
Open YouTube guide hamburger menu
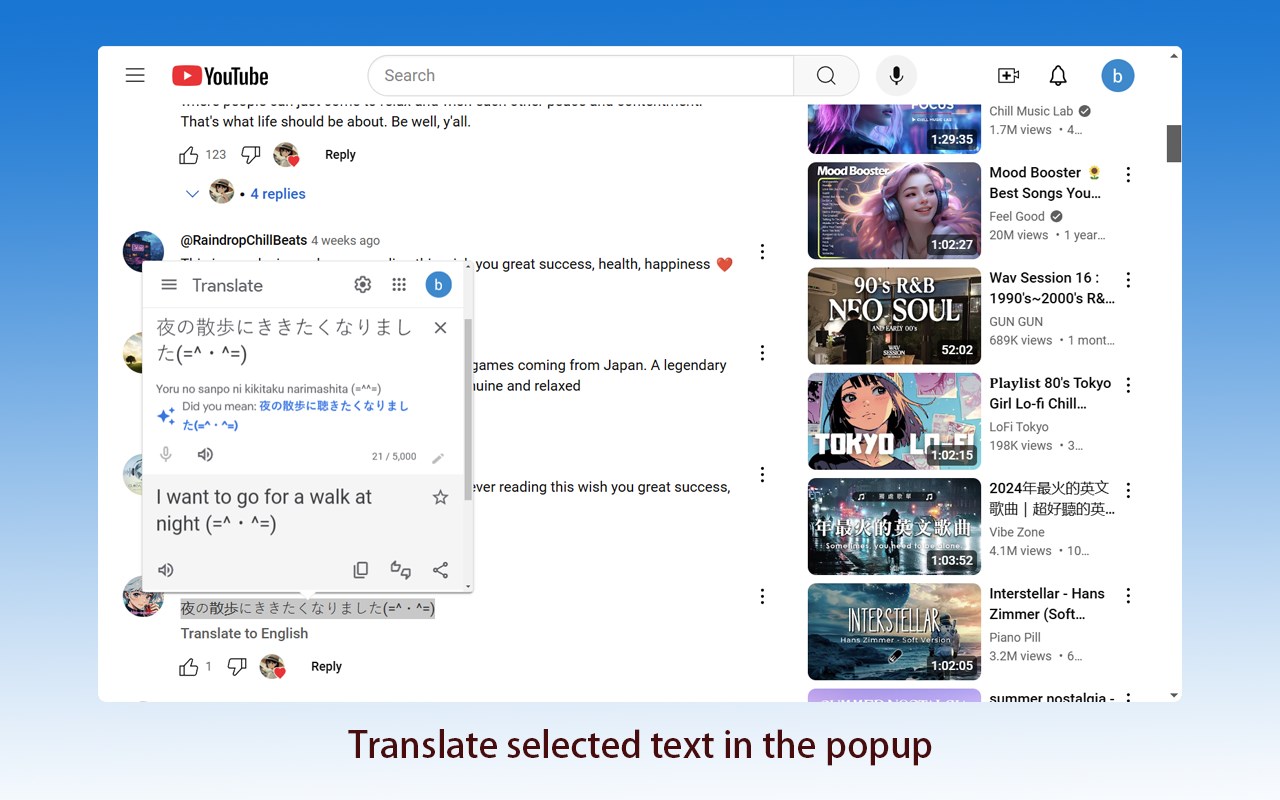coord(135,76)
